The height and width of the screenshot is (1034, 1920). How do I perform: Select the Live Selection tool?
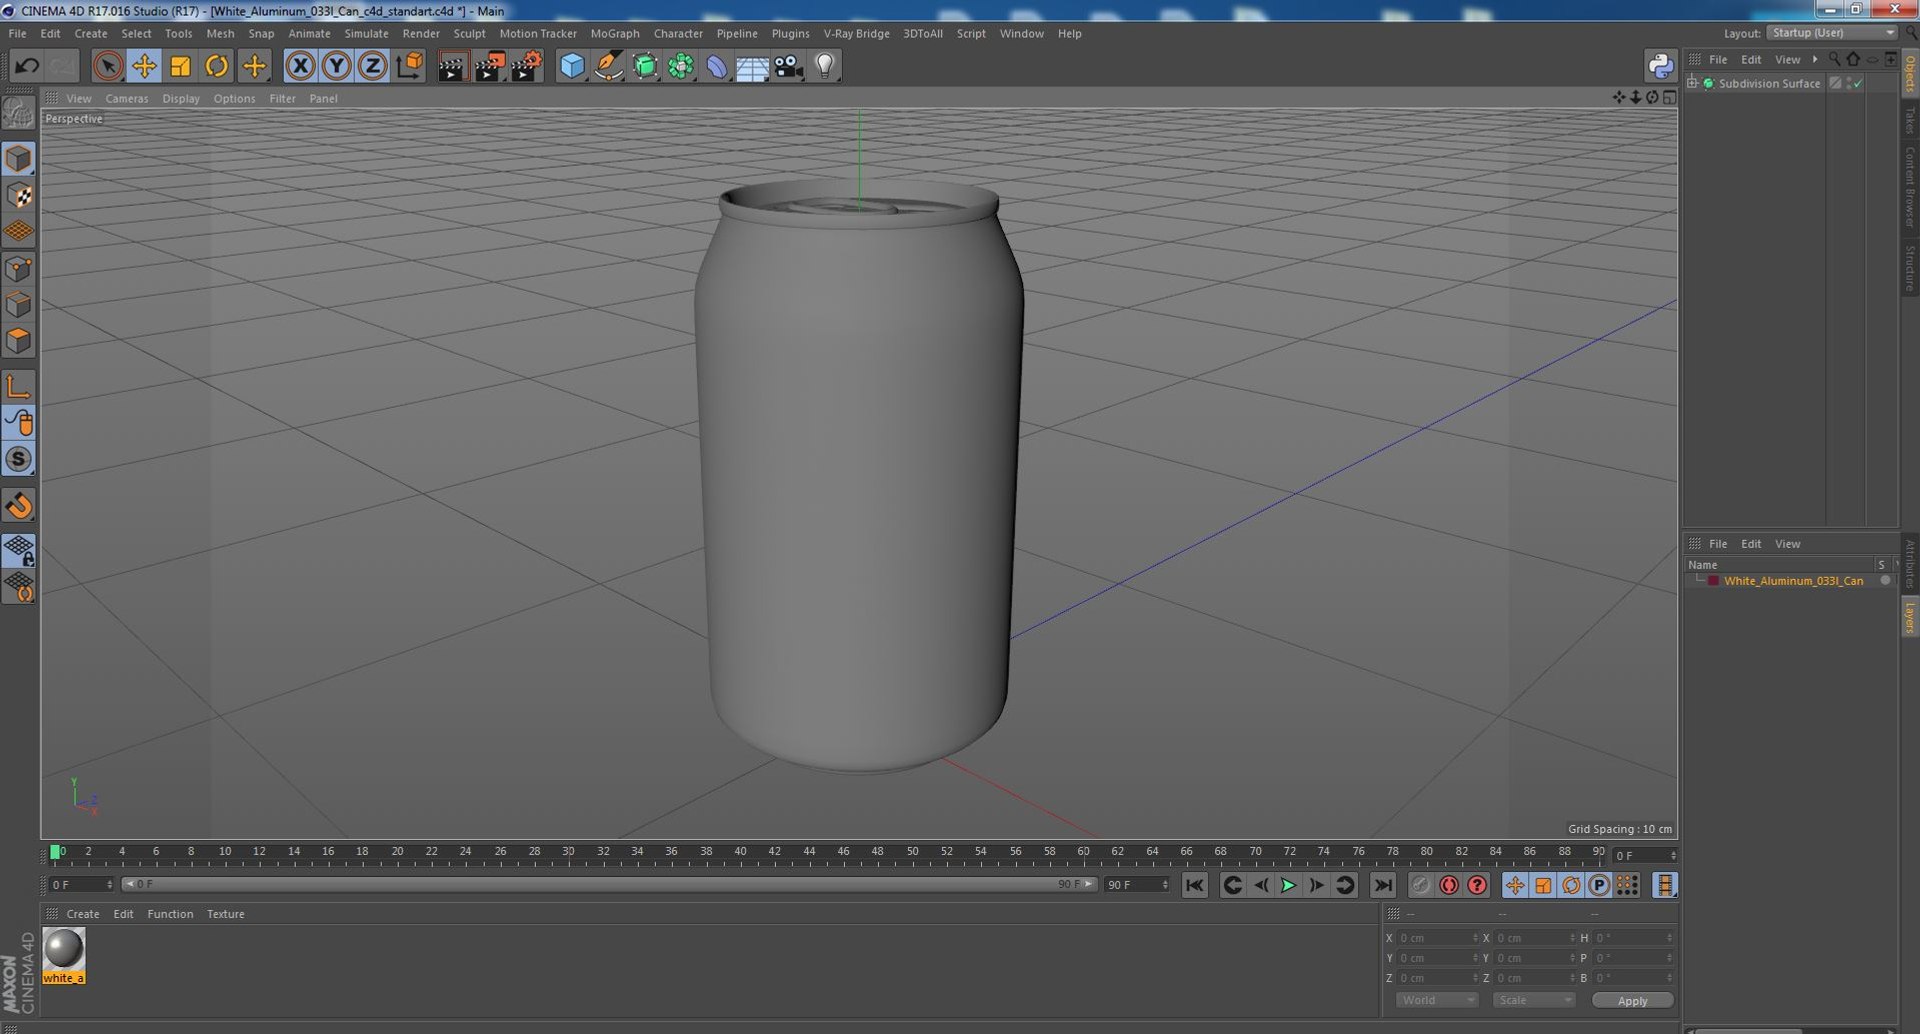pyautogui.click(x=108, y=66)
